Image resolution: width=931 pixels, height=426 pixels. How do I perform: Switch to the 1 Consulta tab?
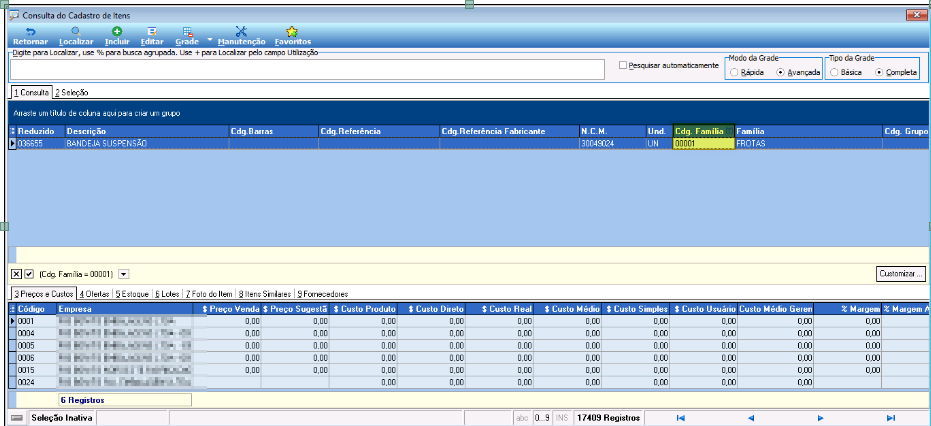(31, 93)
